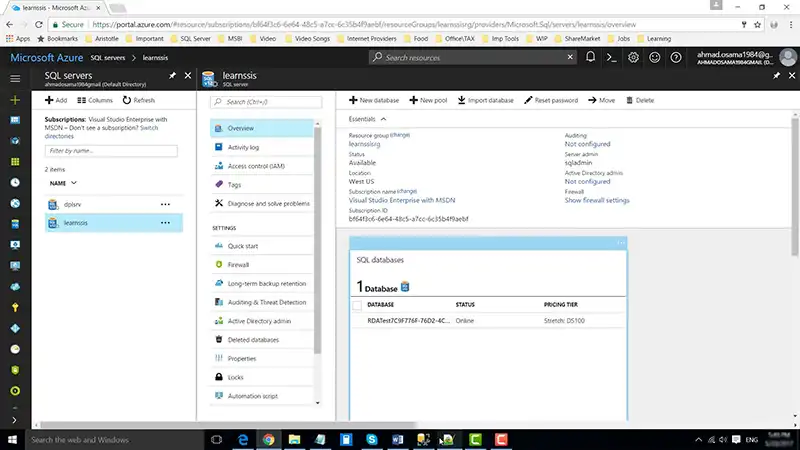Open the key icon in left sidebar
800x450 pixels.
15,307
